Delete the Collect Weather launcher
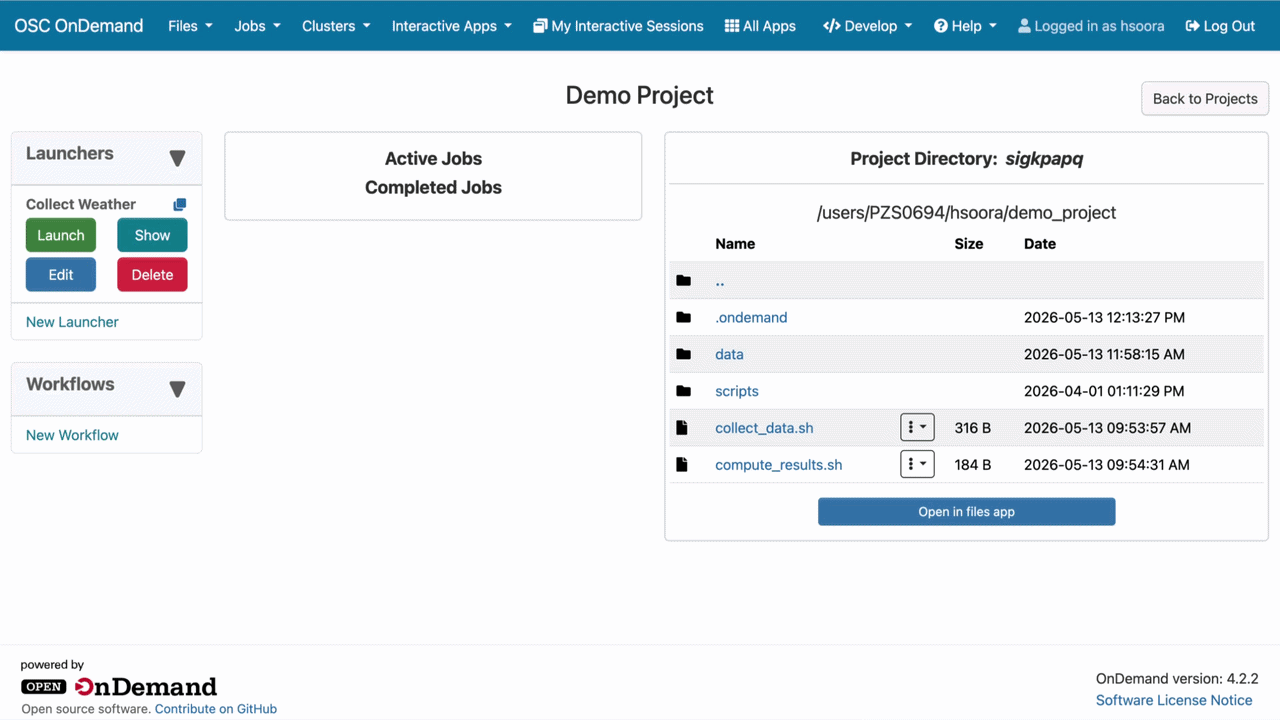 [152, 275]
